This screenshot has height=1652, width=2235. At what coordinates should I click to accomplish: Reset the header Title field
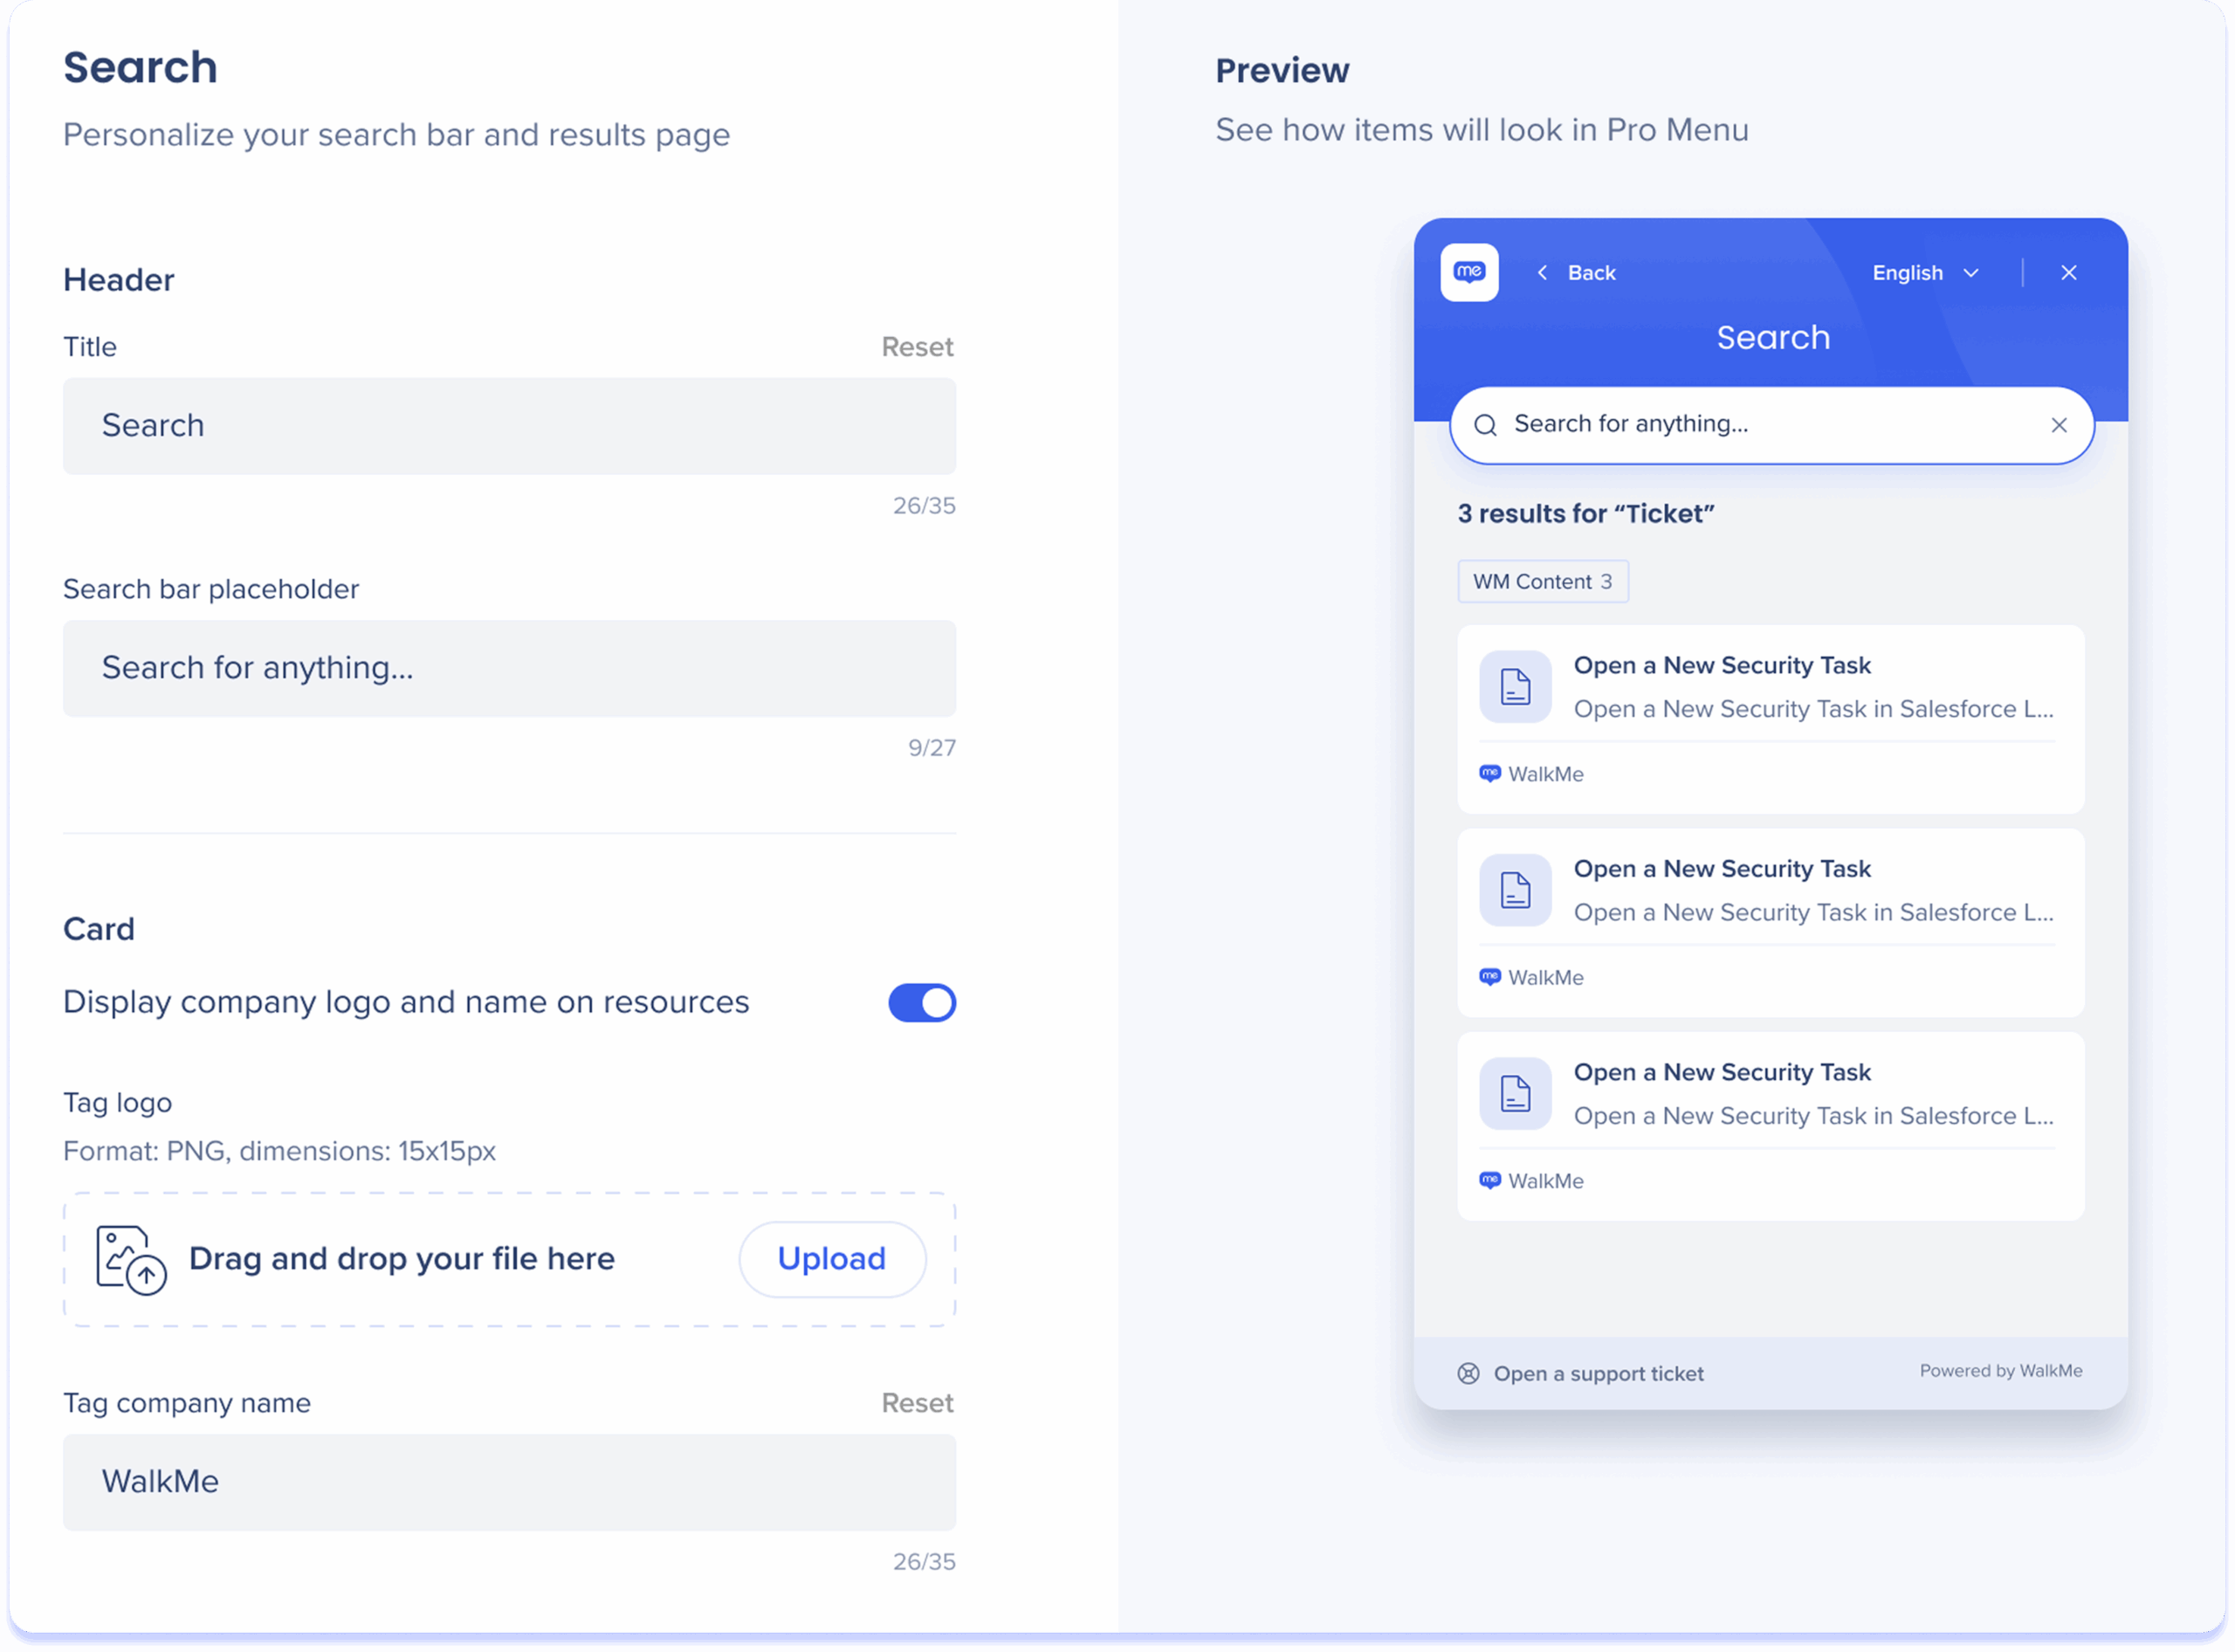point(917,347)
